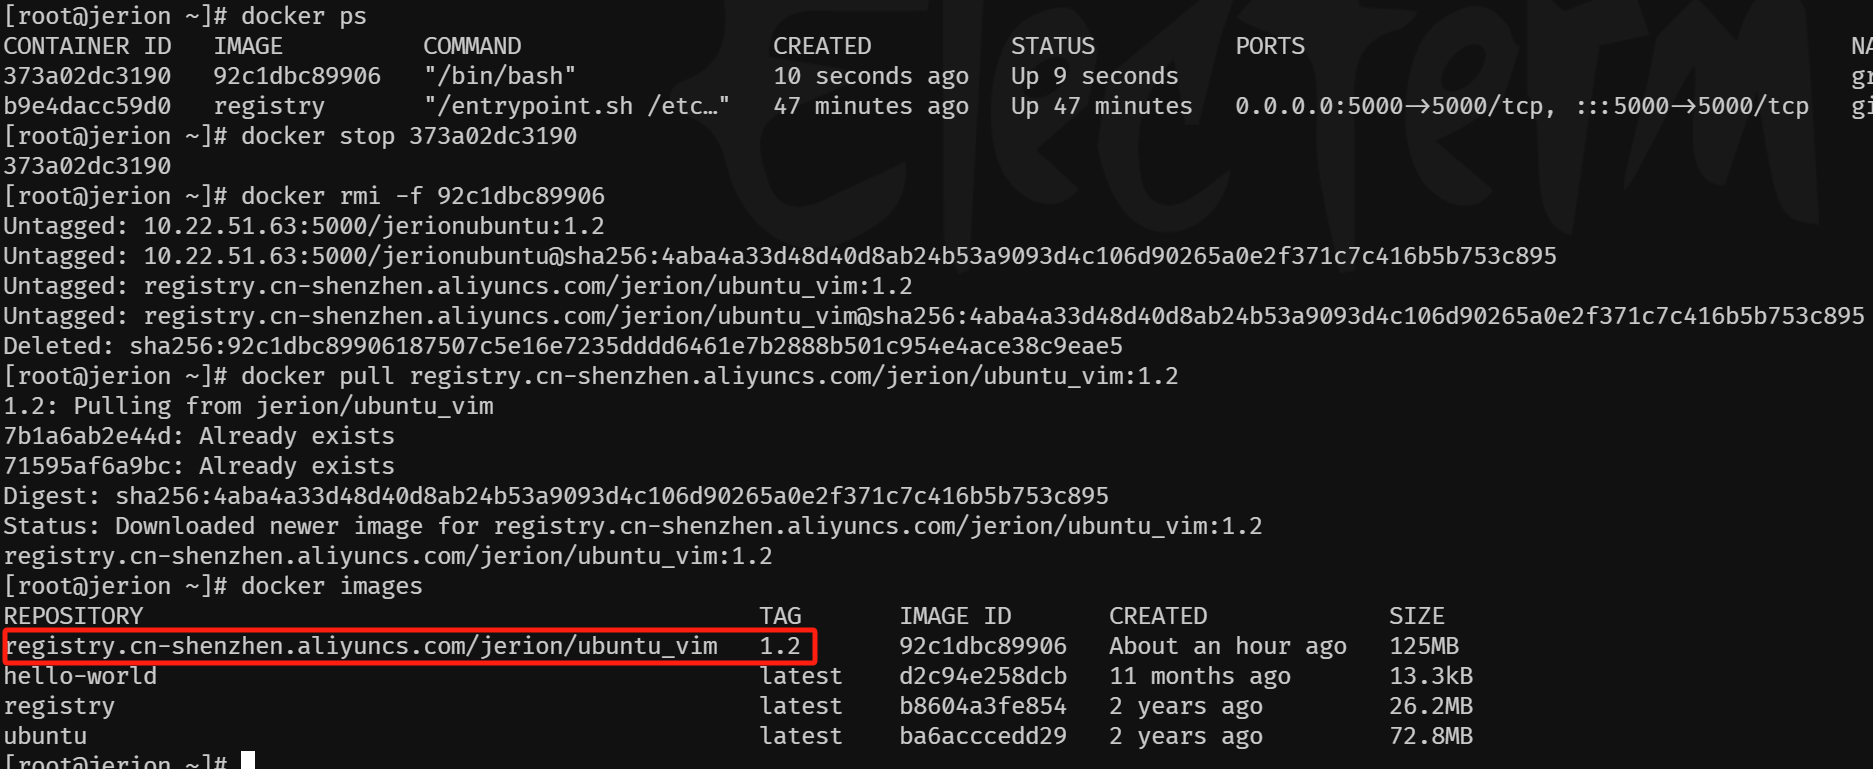This screenshot has height=769, width=1873.
Task: Click the aliyuncs ubuntu_vim repository name in images table
Action: [360, 646]
